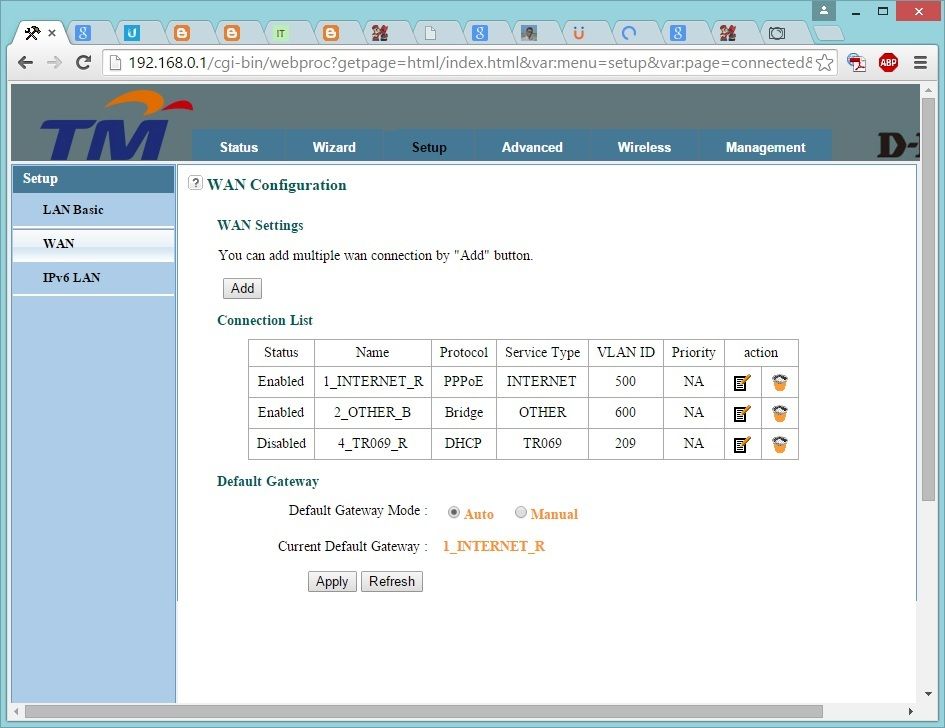Edit the 1_INTERNET_R connection
The height and width of the screenshot is (728, 945).
(742, 382)
